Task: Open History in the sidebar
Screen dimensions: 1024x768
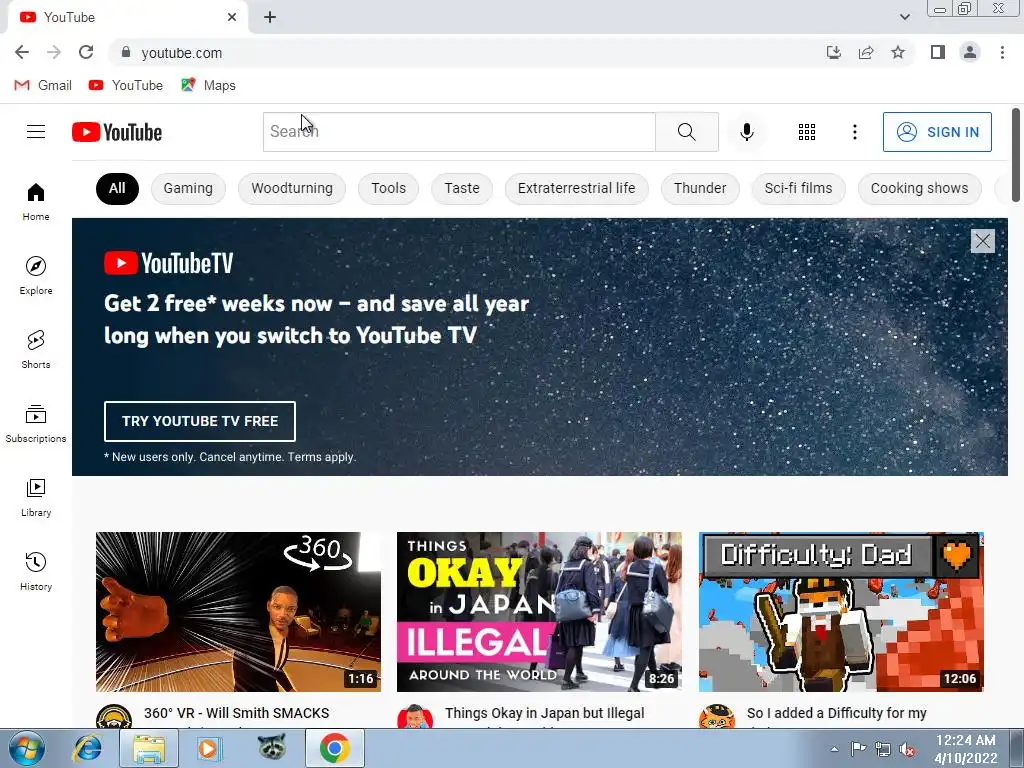Action: tap(36, 571)
